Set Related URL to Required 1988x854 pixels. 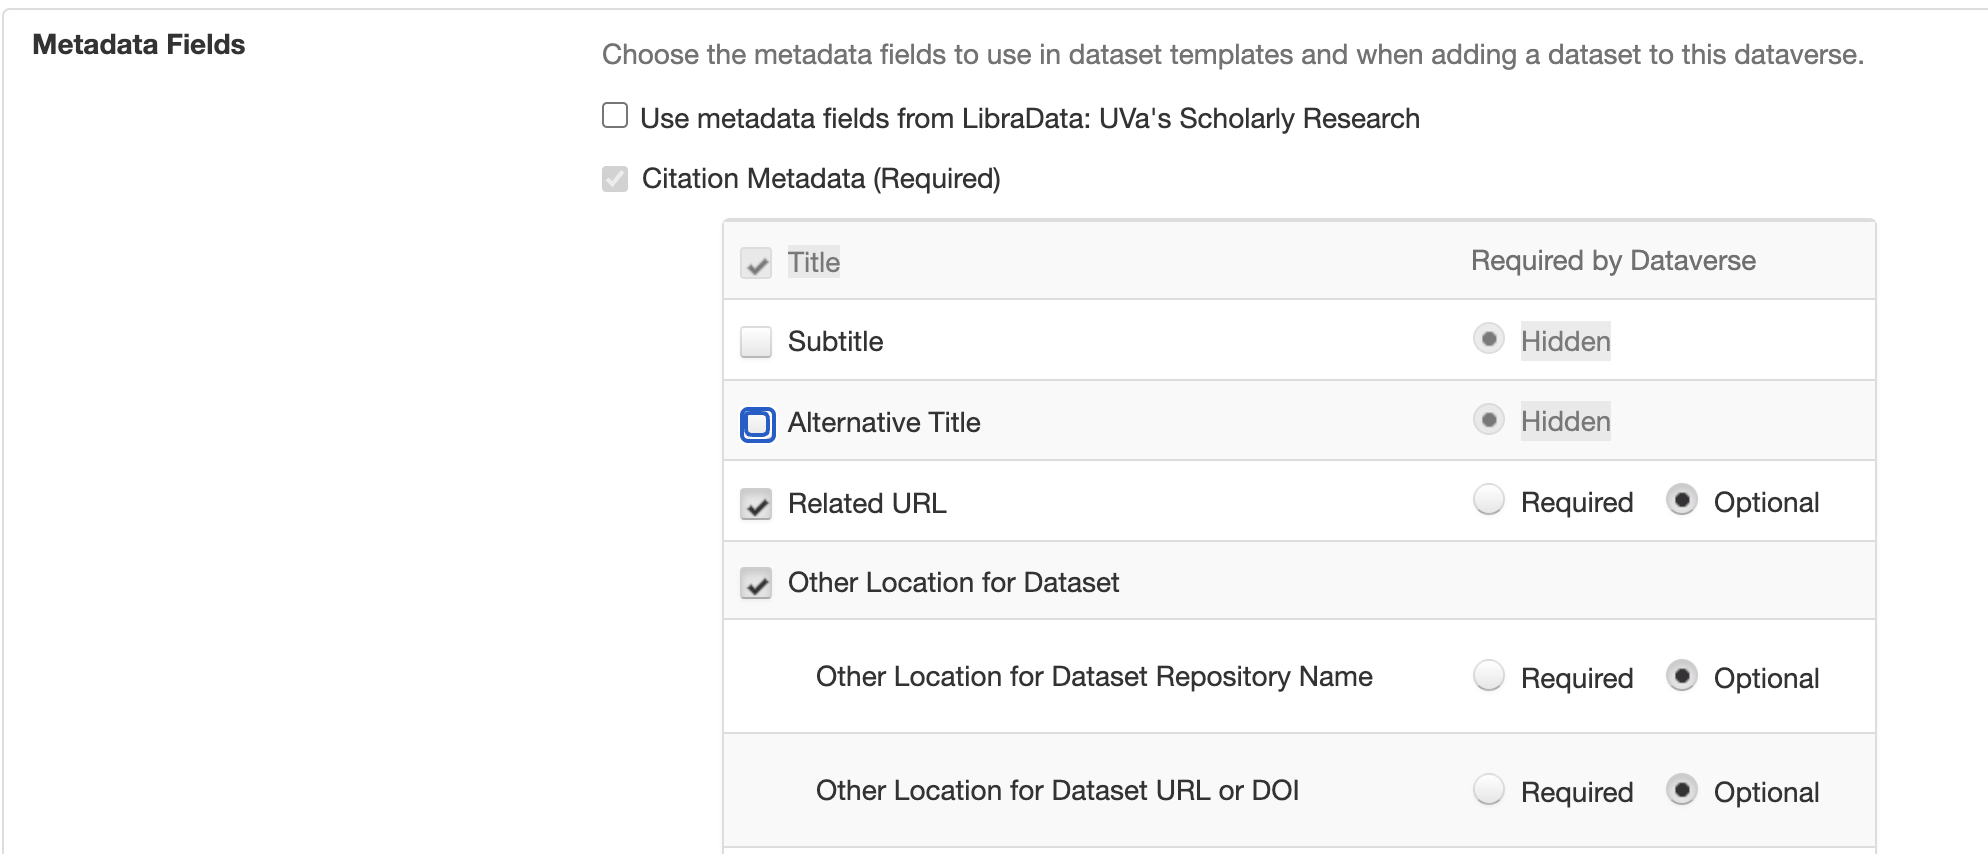(1489, 500)
